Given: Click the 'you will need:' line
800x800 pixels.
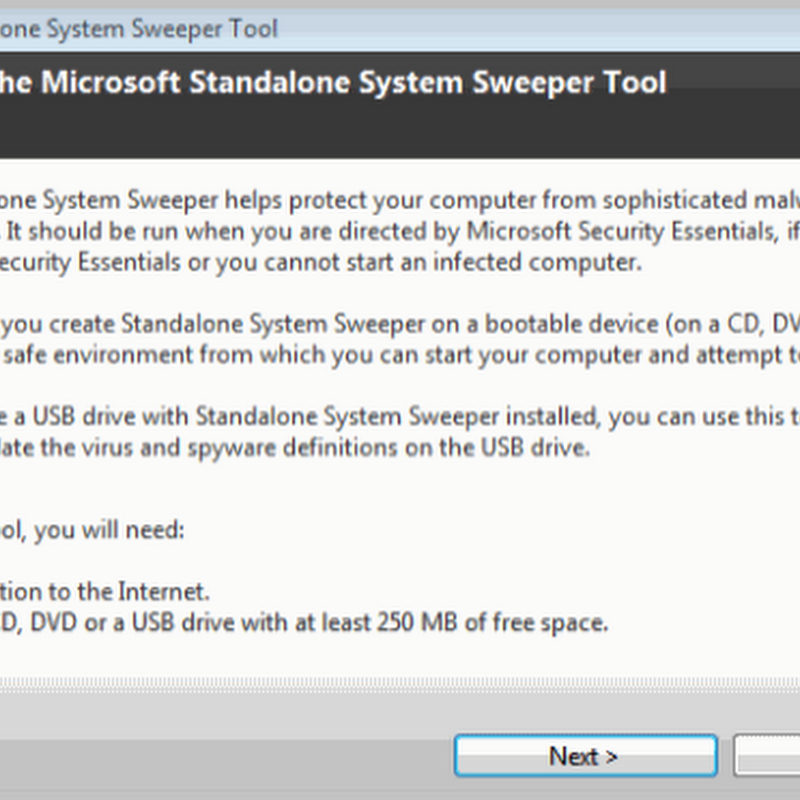Looking at the screenshot, I should click(110, 530).
